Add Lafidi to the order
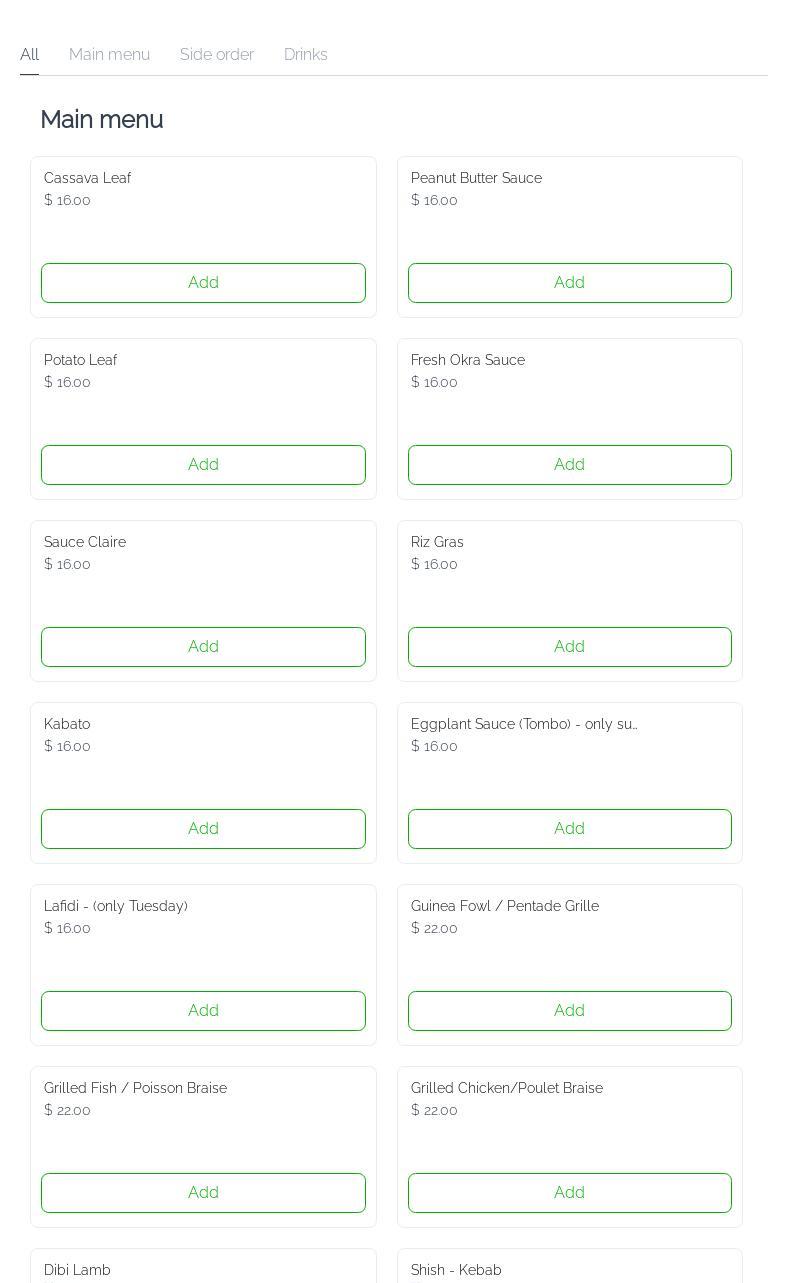The image size is (788, 1283). pyautogui.click(x=203, y=1011)
